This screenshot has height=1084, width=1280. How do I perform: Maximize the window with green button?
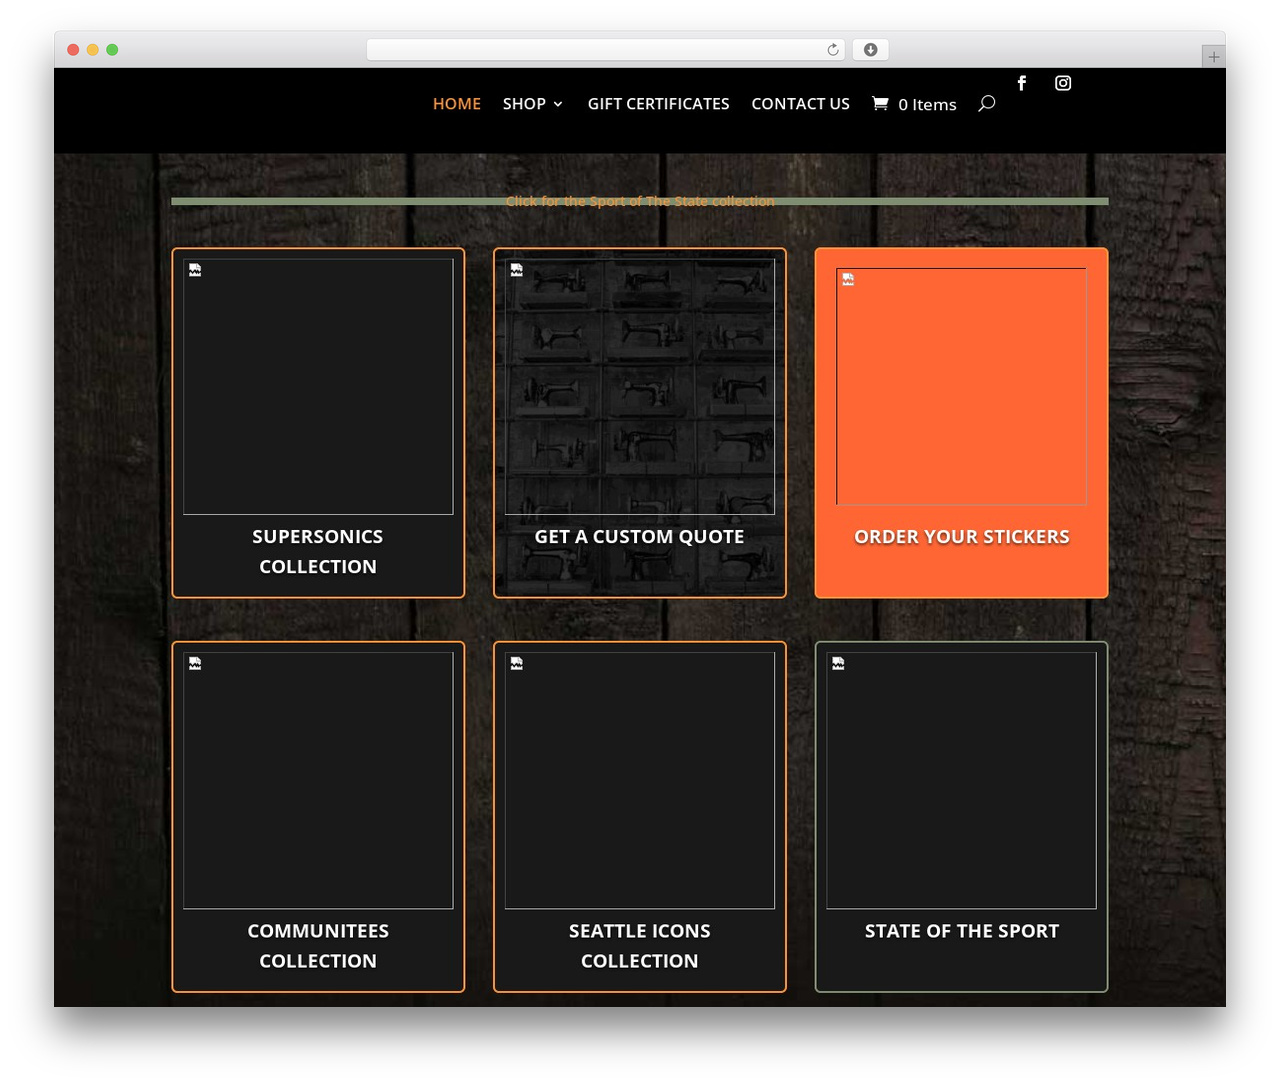pyautogui.click(x=112, y=50)
